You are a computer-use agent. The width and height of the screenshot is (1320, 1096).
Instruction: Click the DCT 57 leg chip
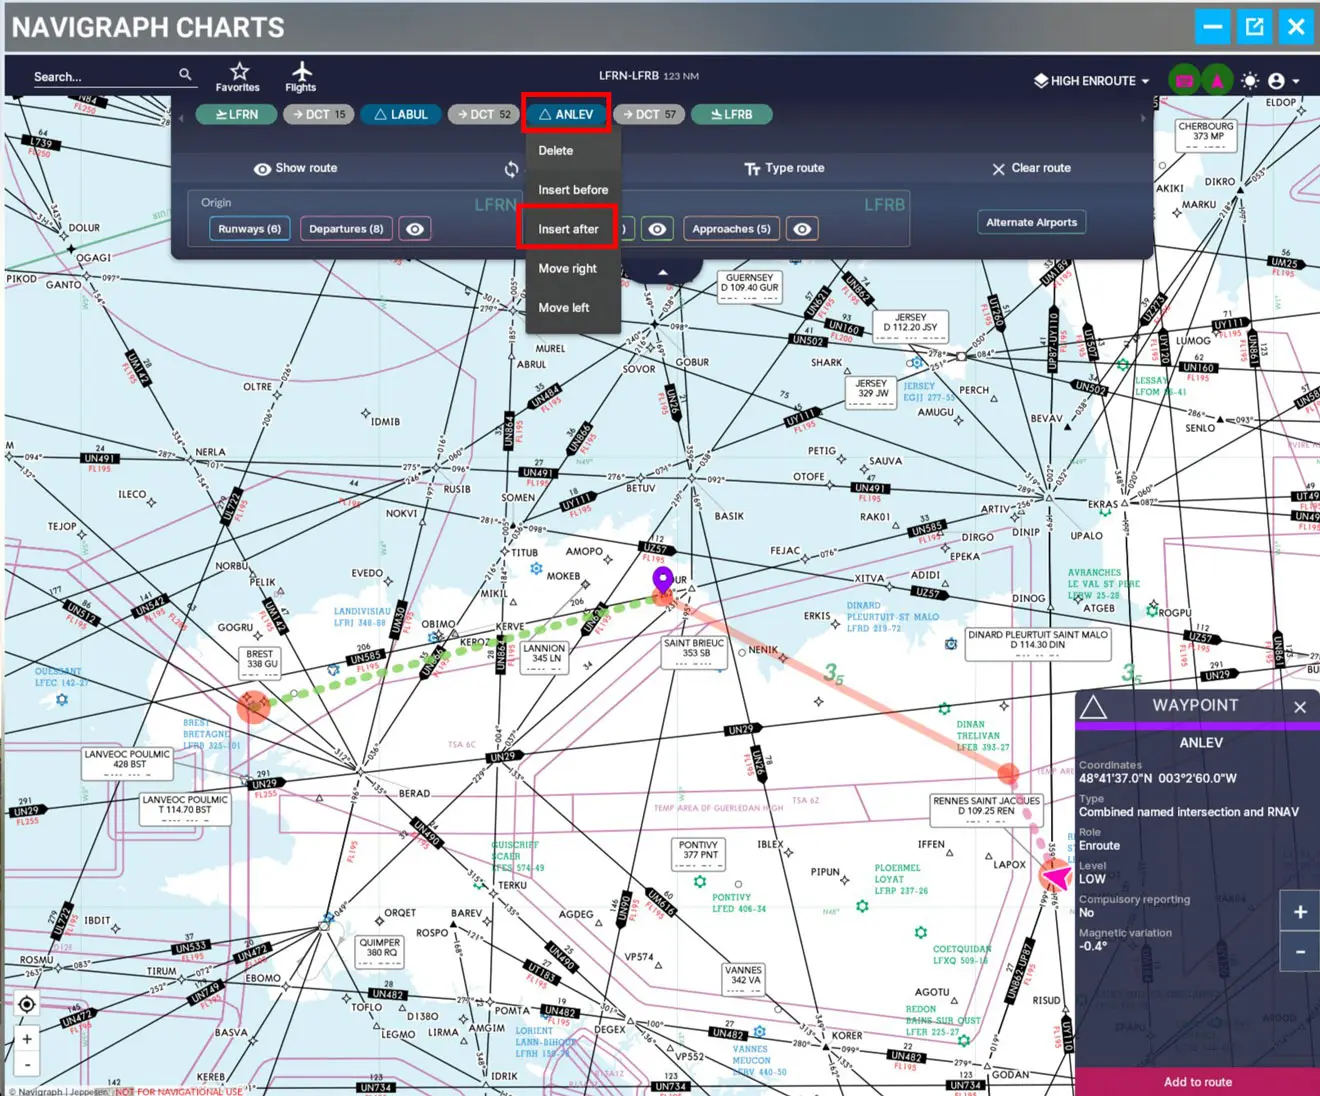649,115
